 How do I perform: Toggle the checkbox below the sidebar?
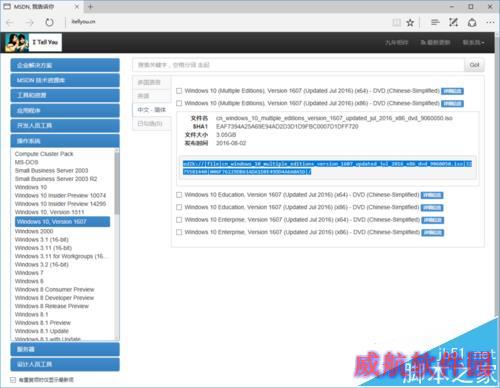[13, 380]
